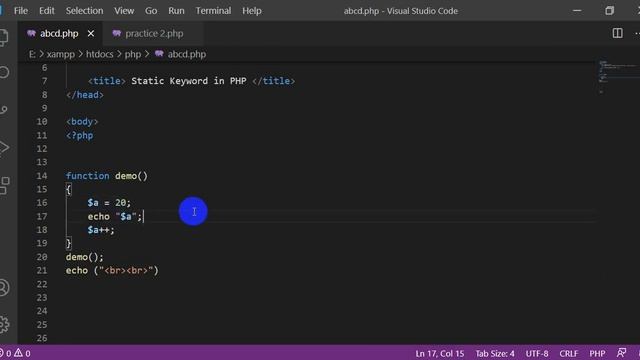Open the Terminal menu
Viewport: 640px width, 360px height.
[213, 11]
